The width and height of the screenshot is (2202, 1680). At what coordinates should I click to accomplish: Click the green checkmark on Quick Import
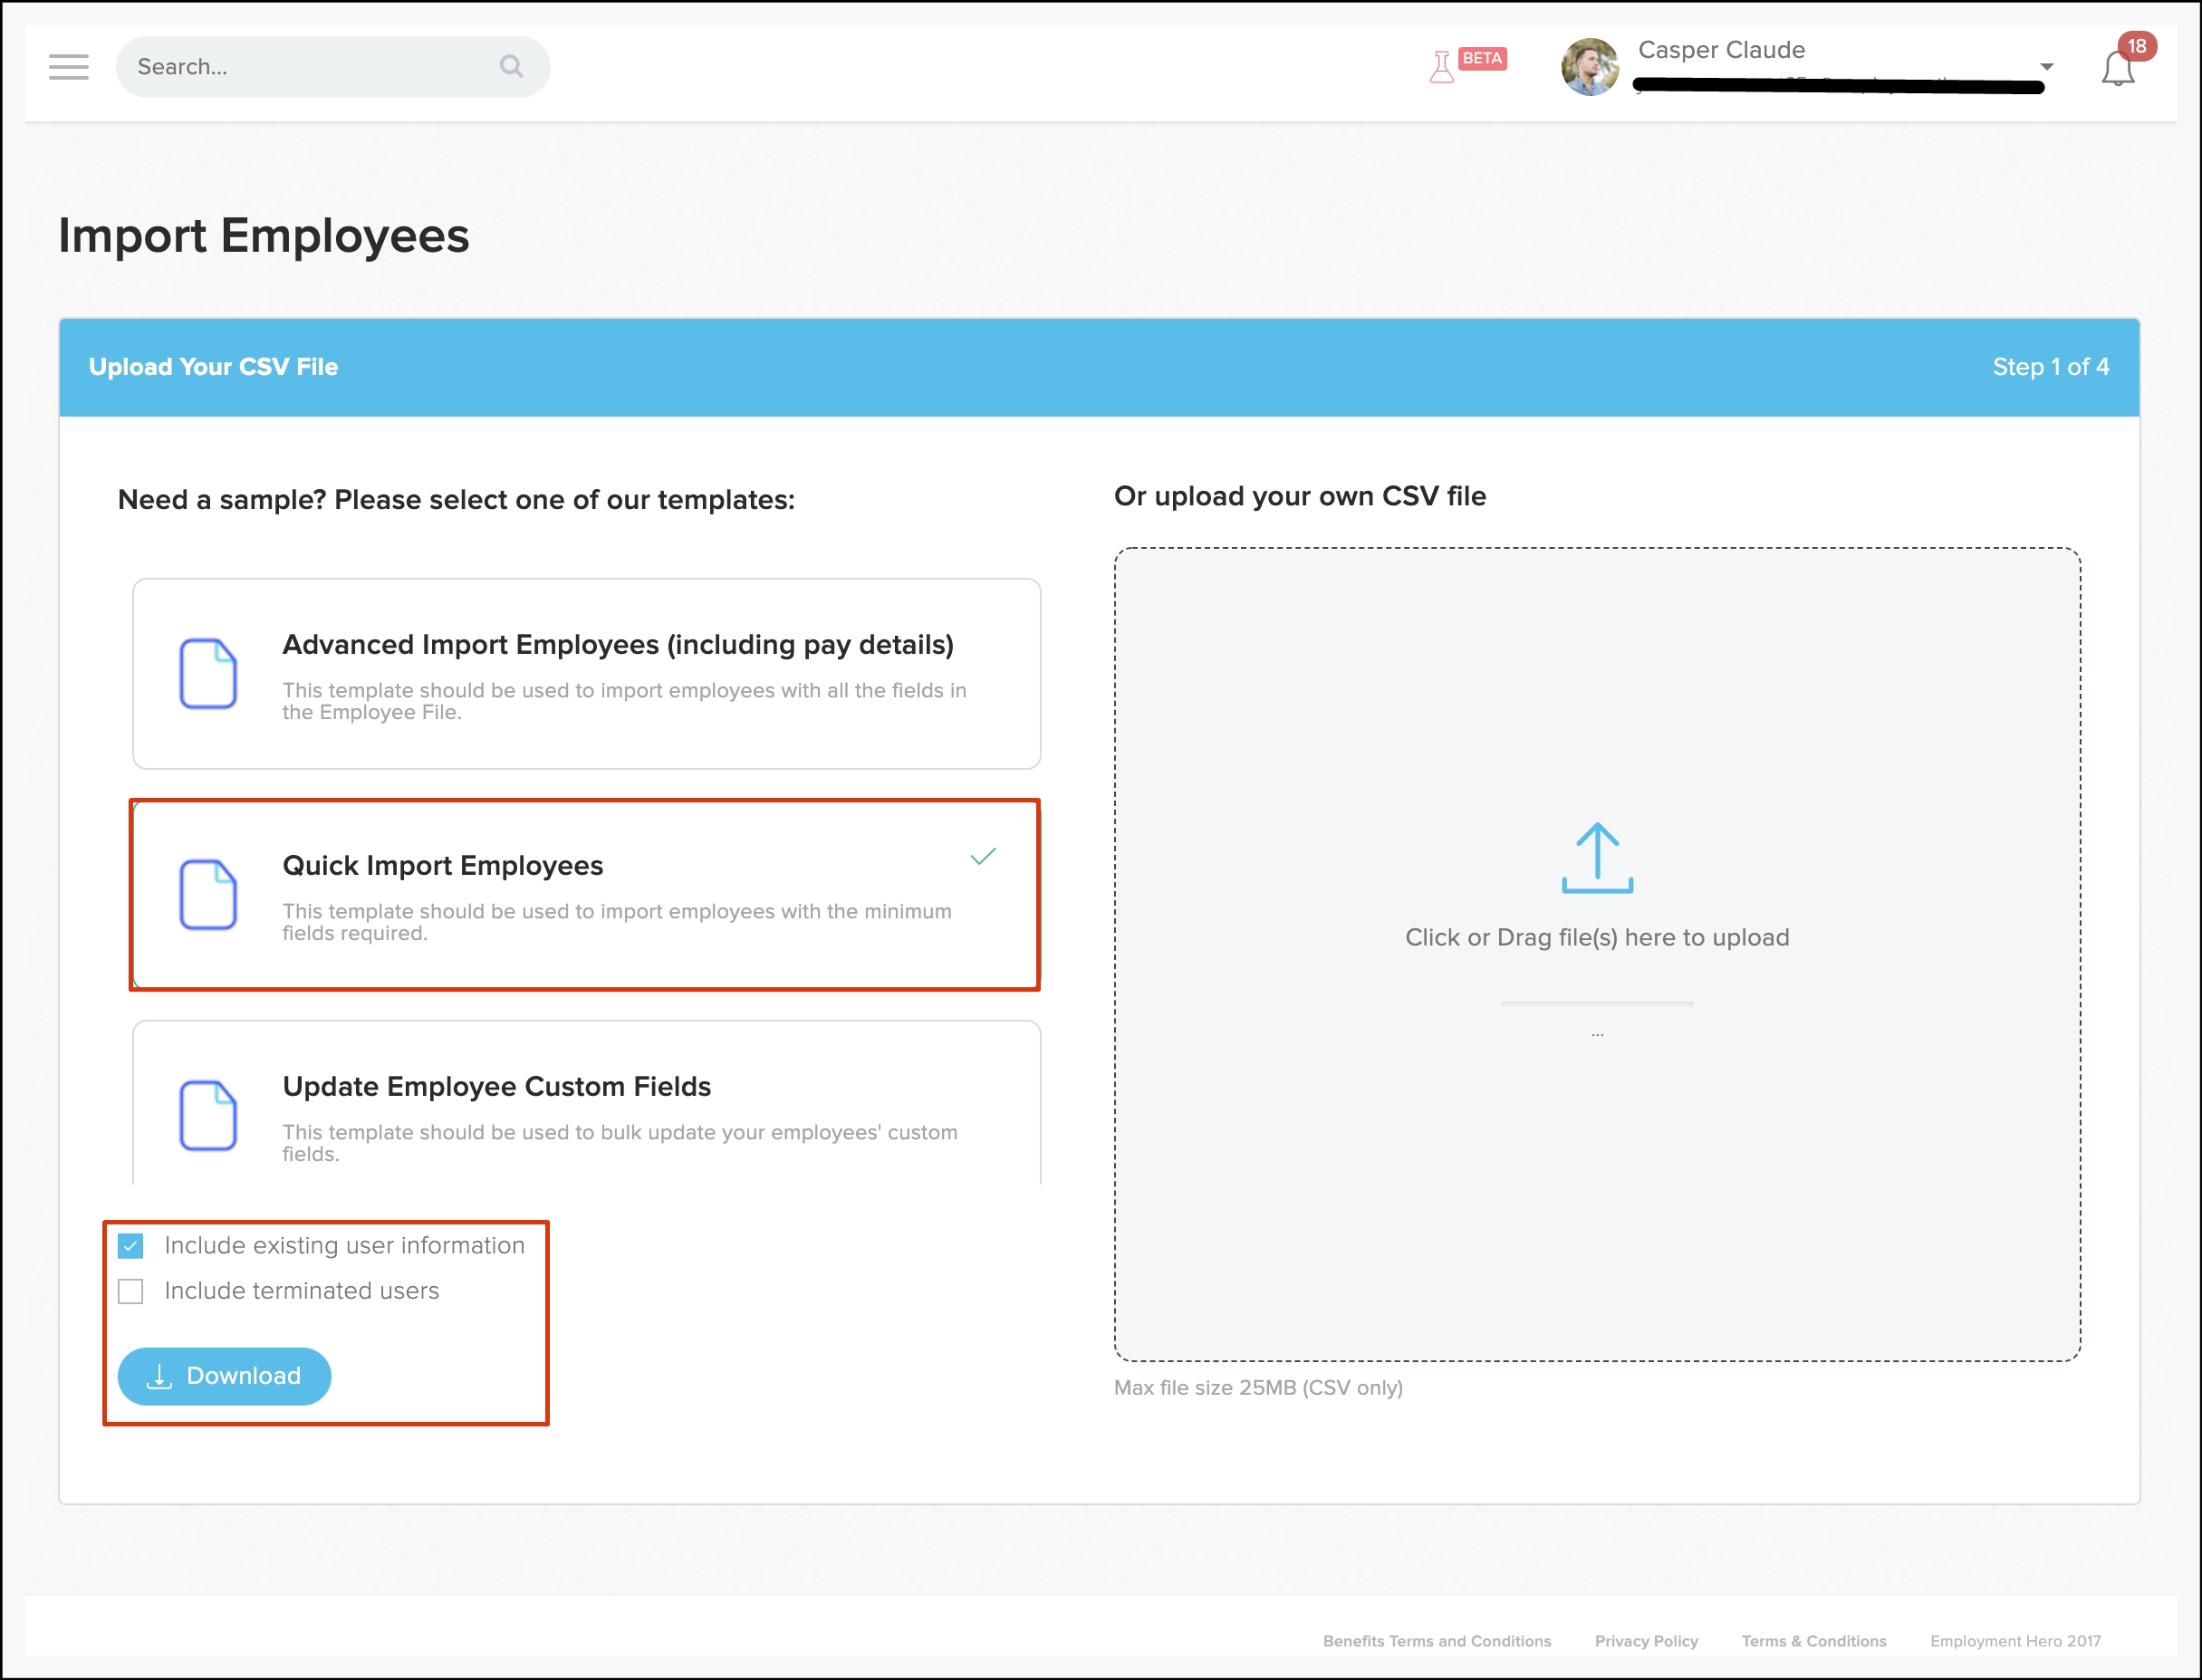coord(983,857)
